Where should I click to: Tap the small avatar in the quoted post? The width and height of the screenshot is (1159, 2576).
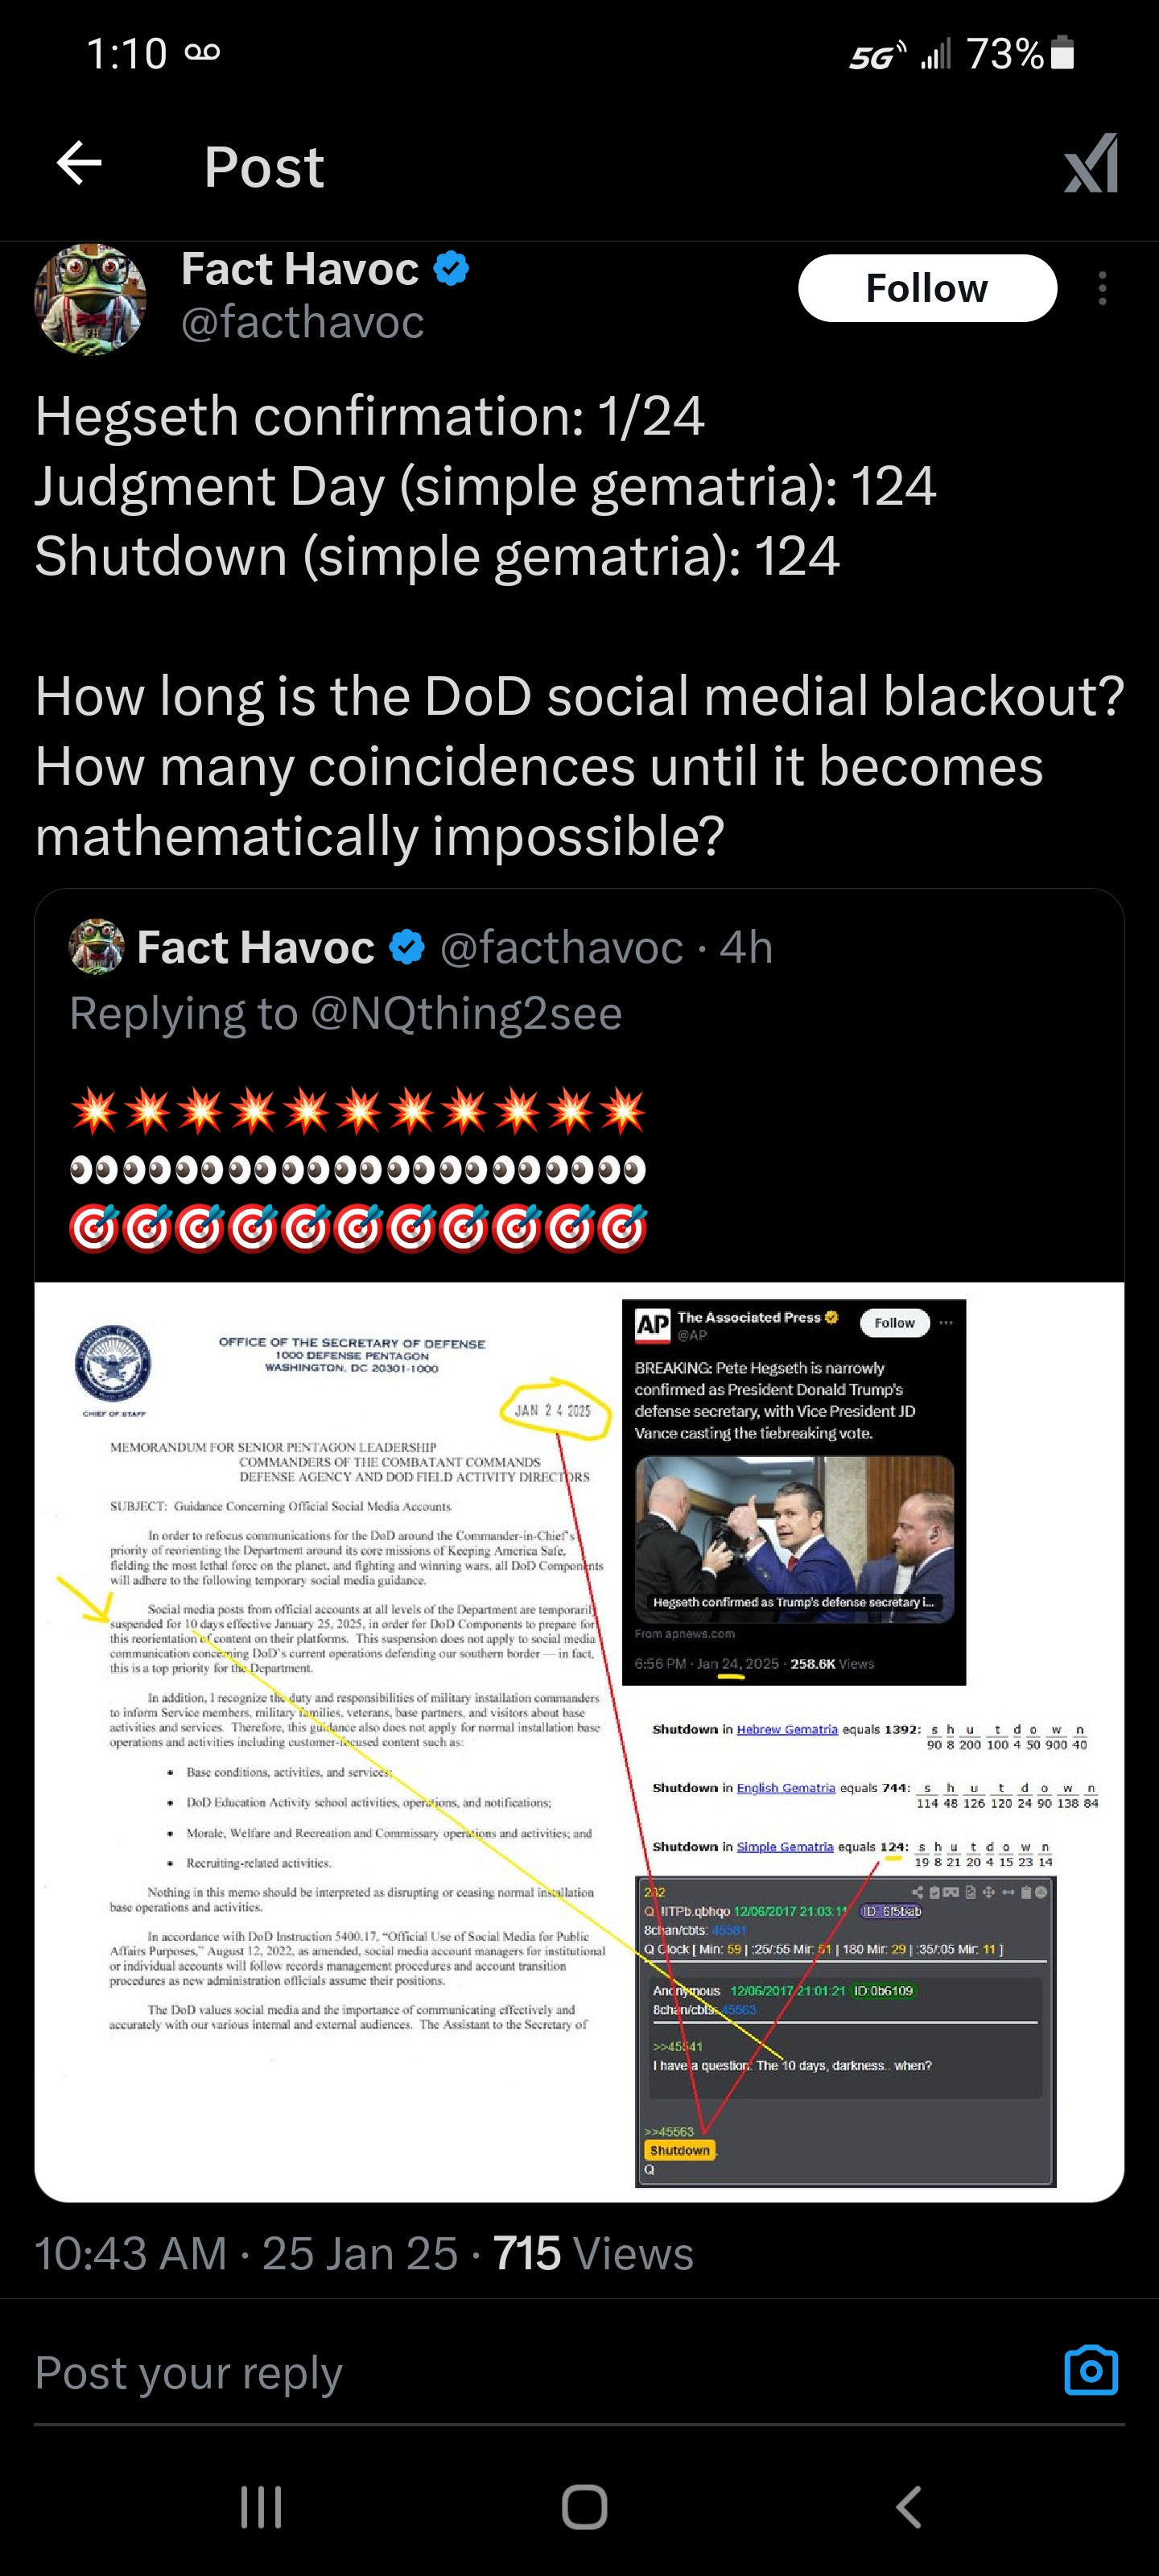point(96,947)
